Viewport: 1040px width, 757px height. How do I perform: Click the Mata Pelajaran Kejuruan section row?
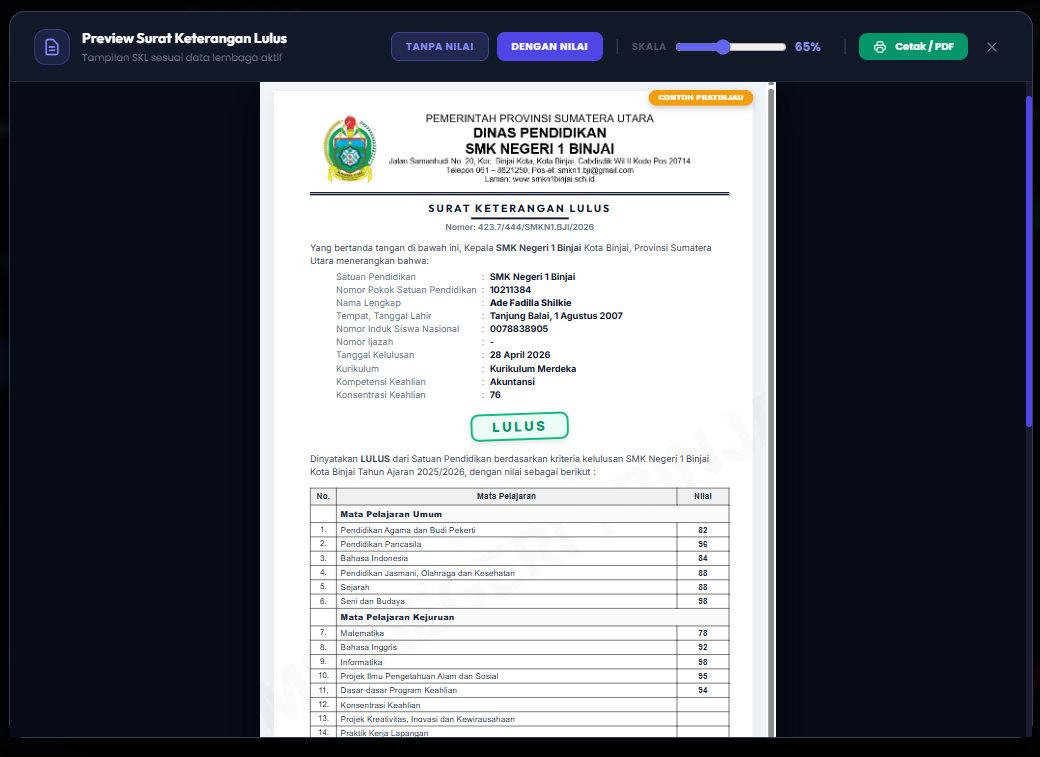519,617
